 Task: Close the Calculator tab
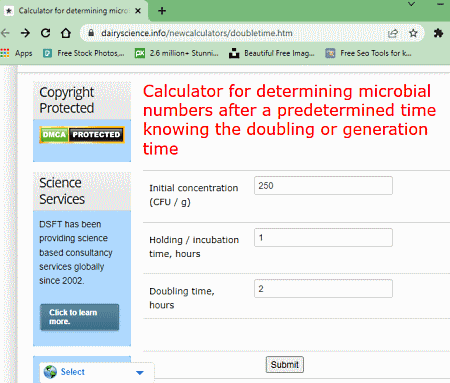click(x=138, y=11)
